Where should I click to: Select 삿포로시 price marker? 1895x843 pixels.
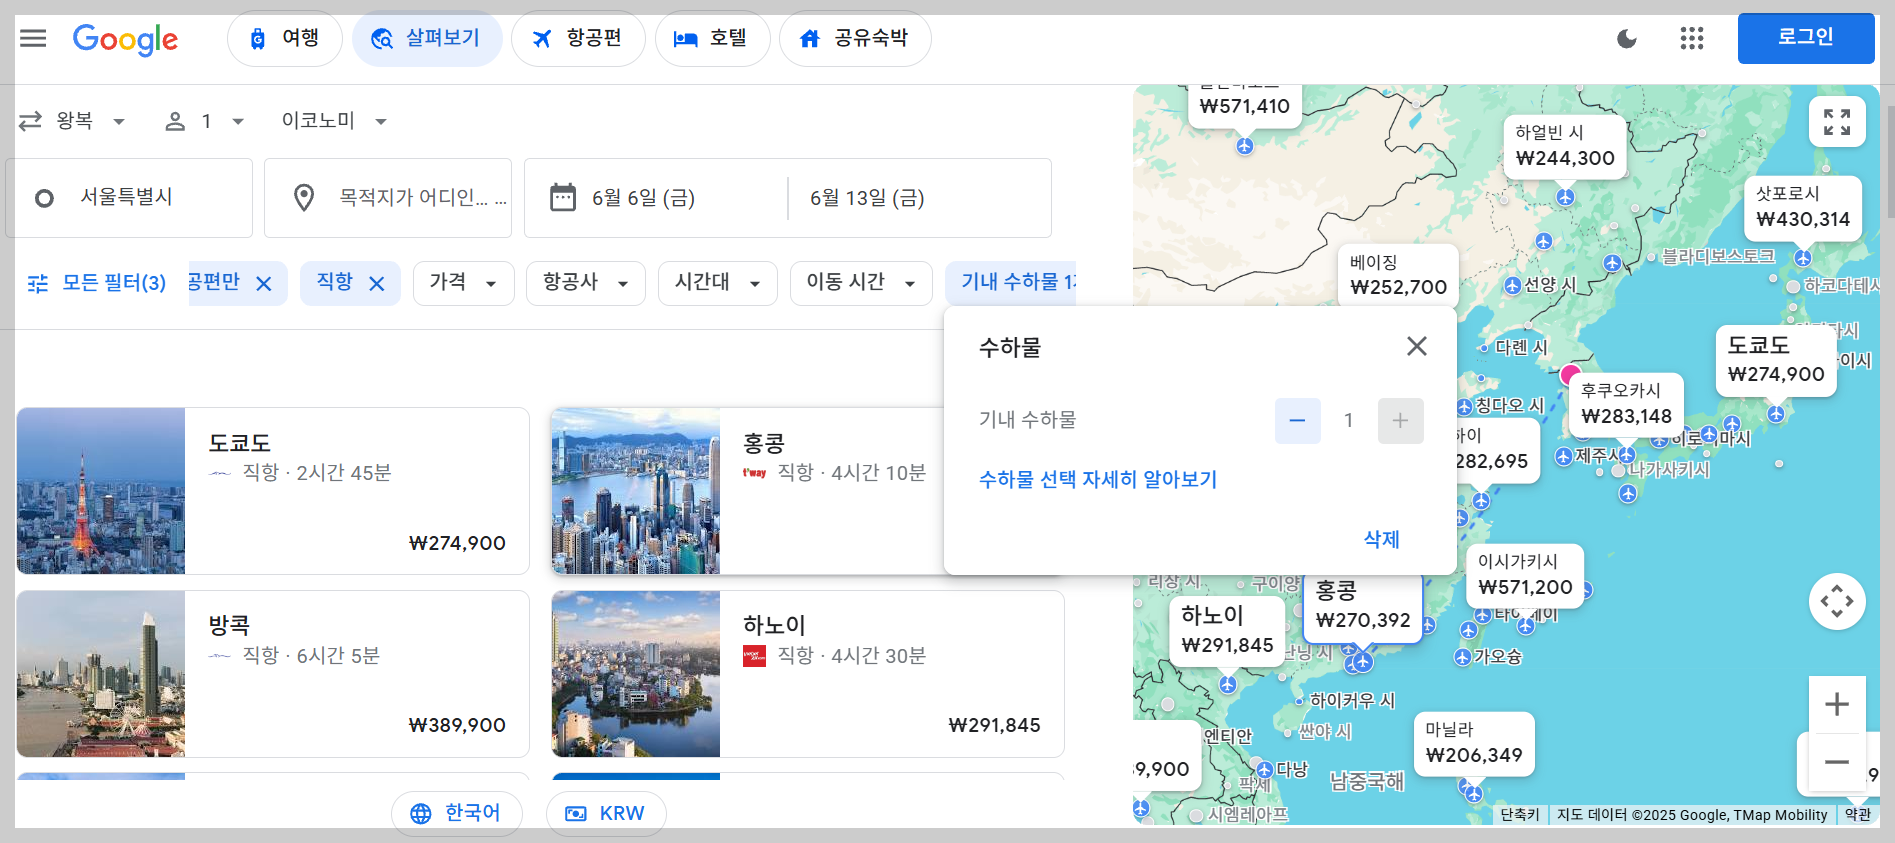[x=1803, y=208]
